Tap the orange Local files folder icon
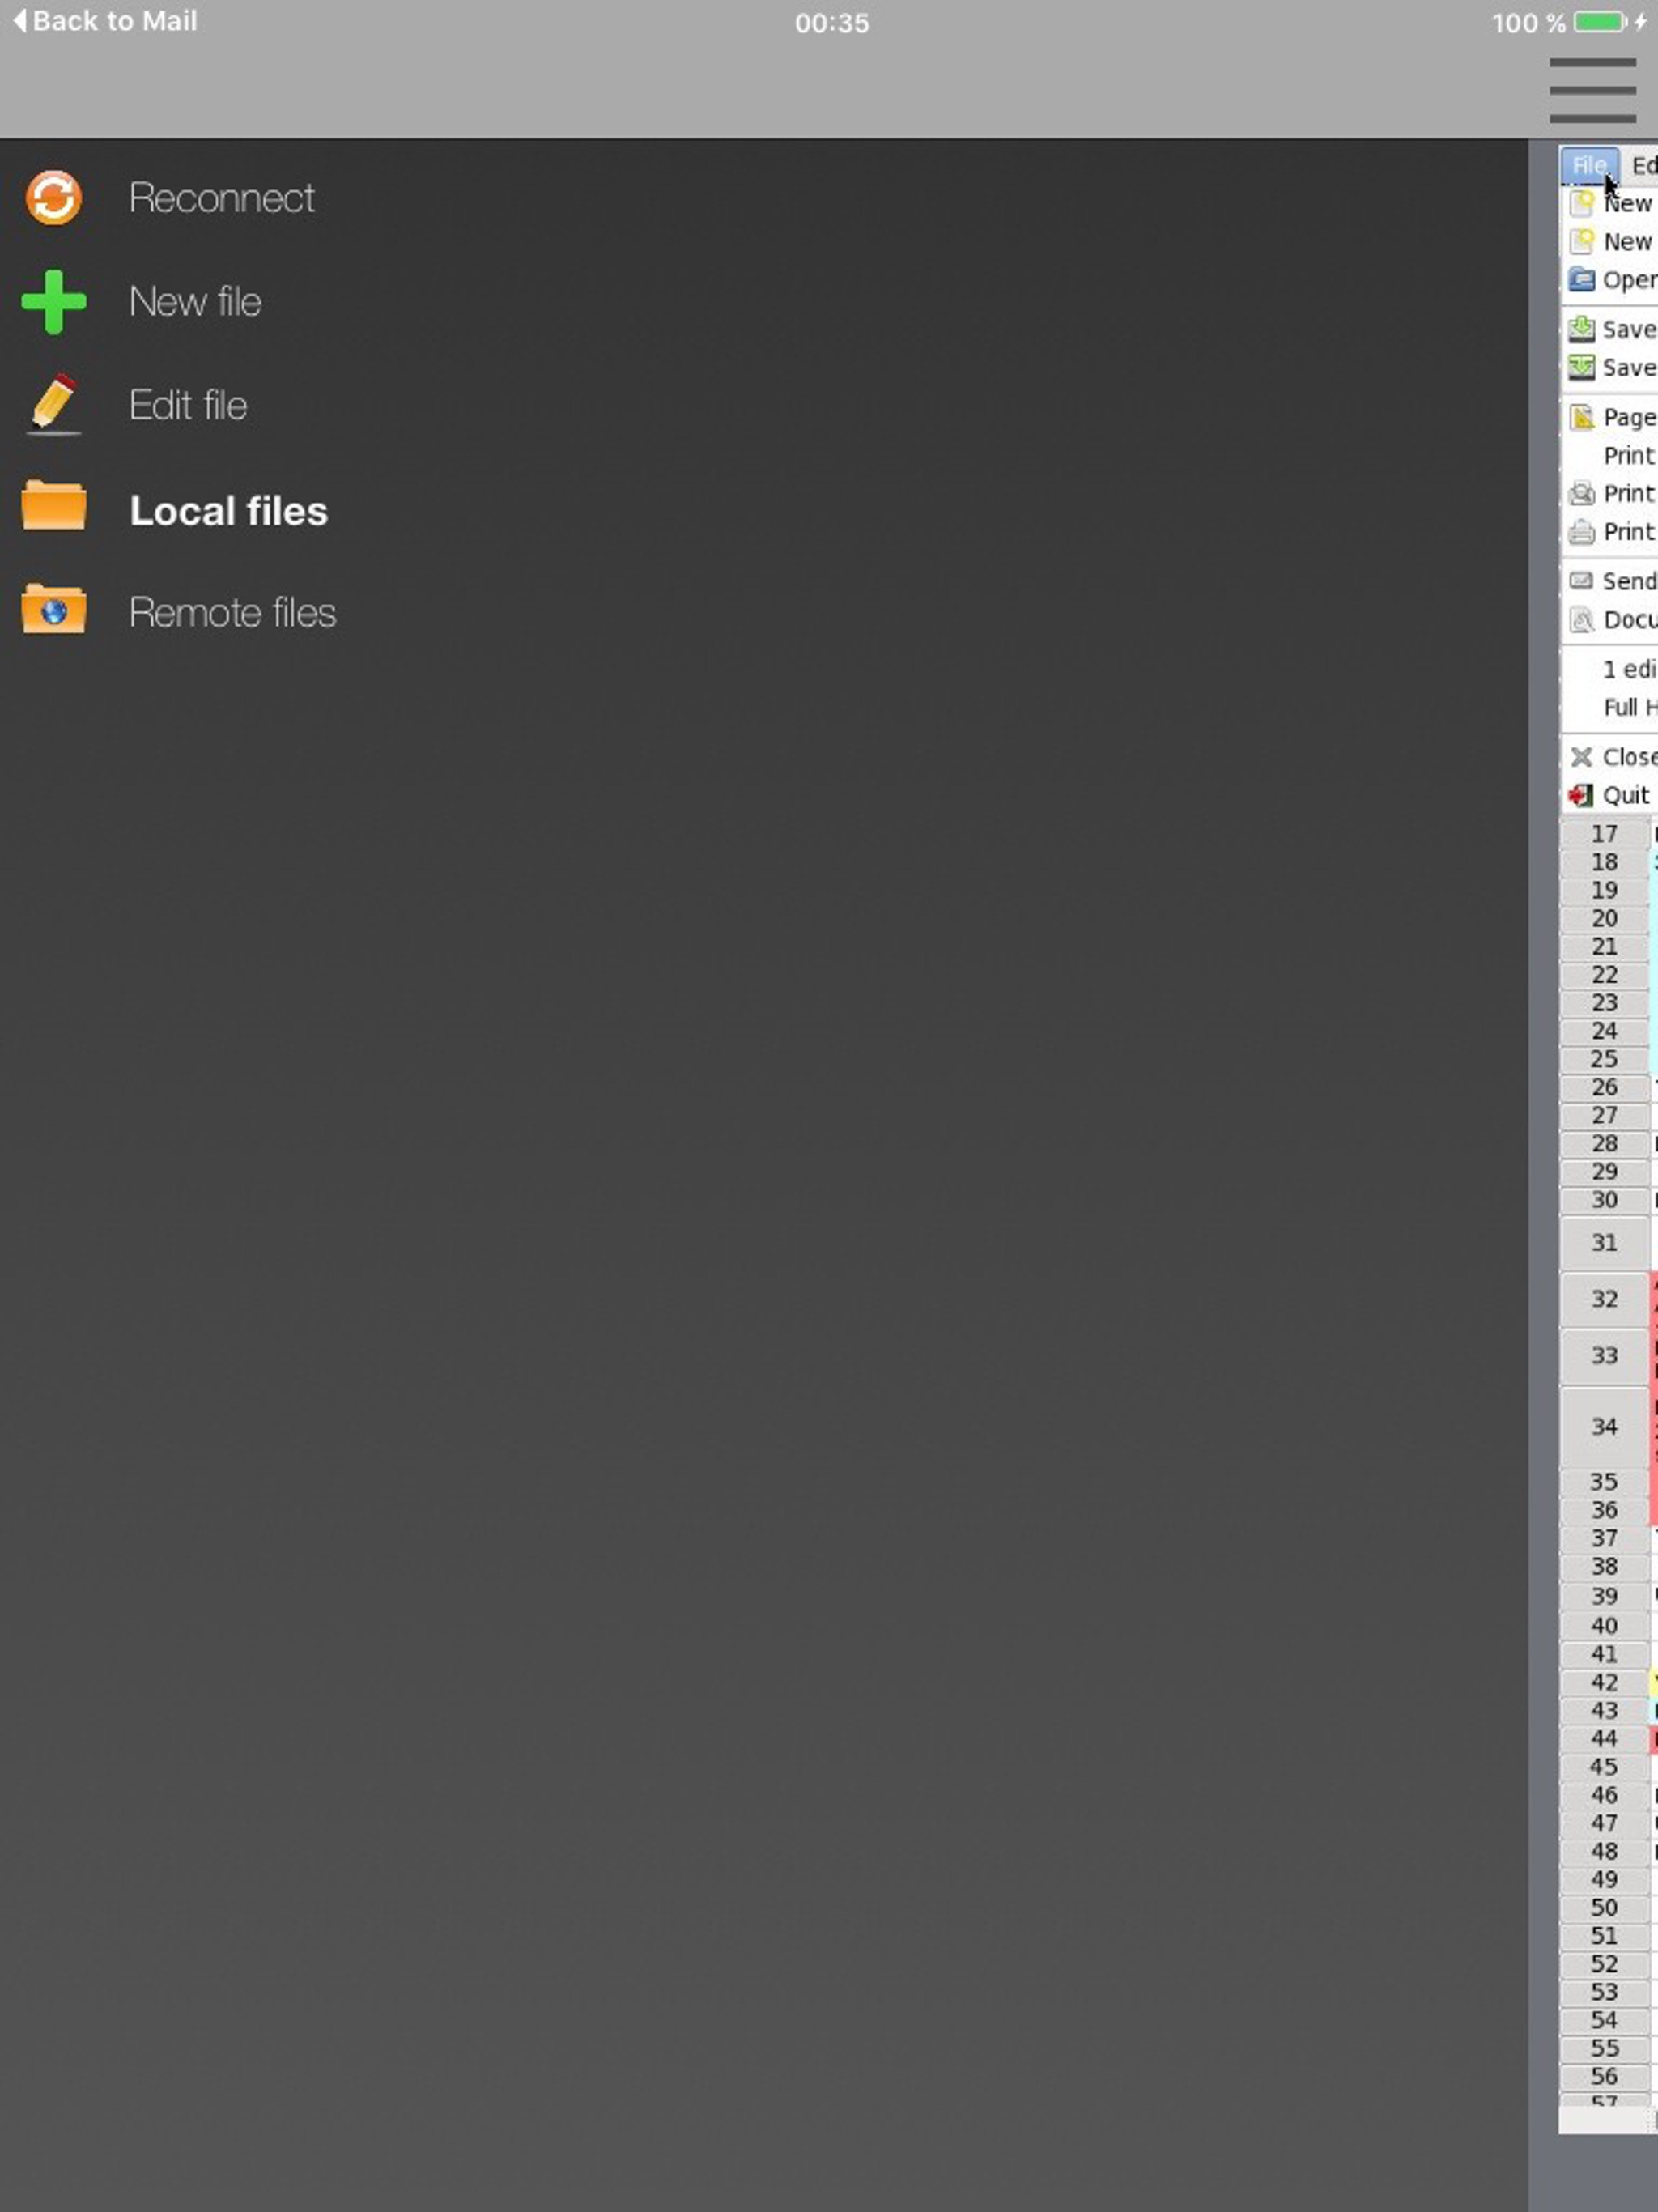Viewport: 1658px width, 2212px height. point(54,508)
